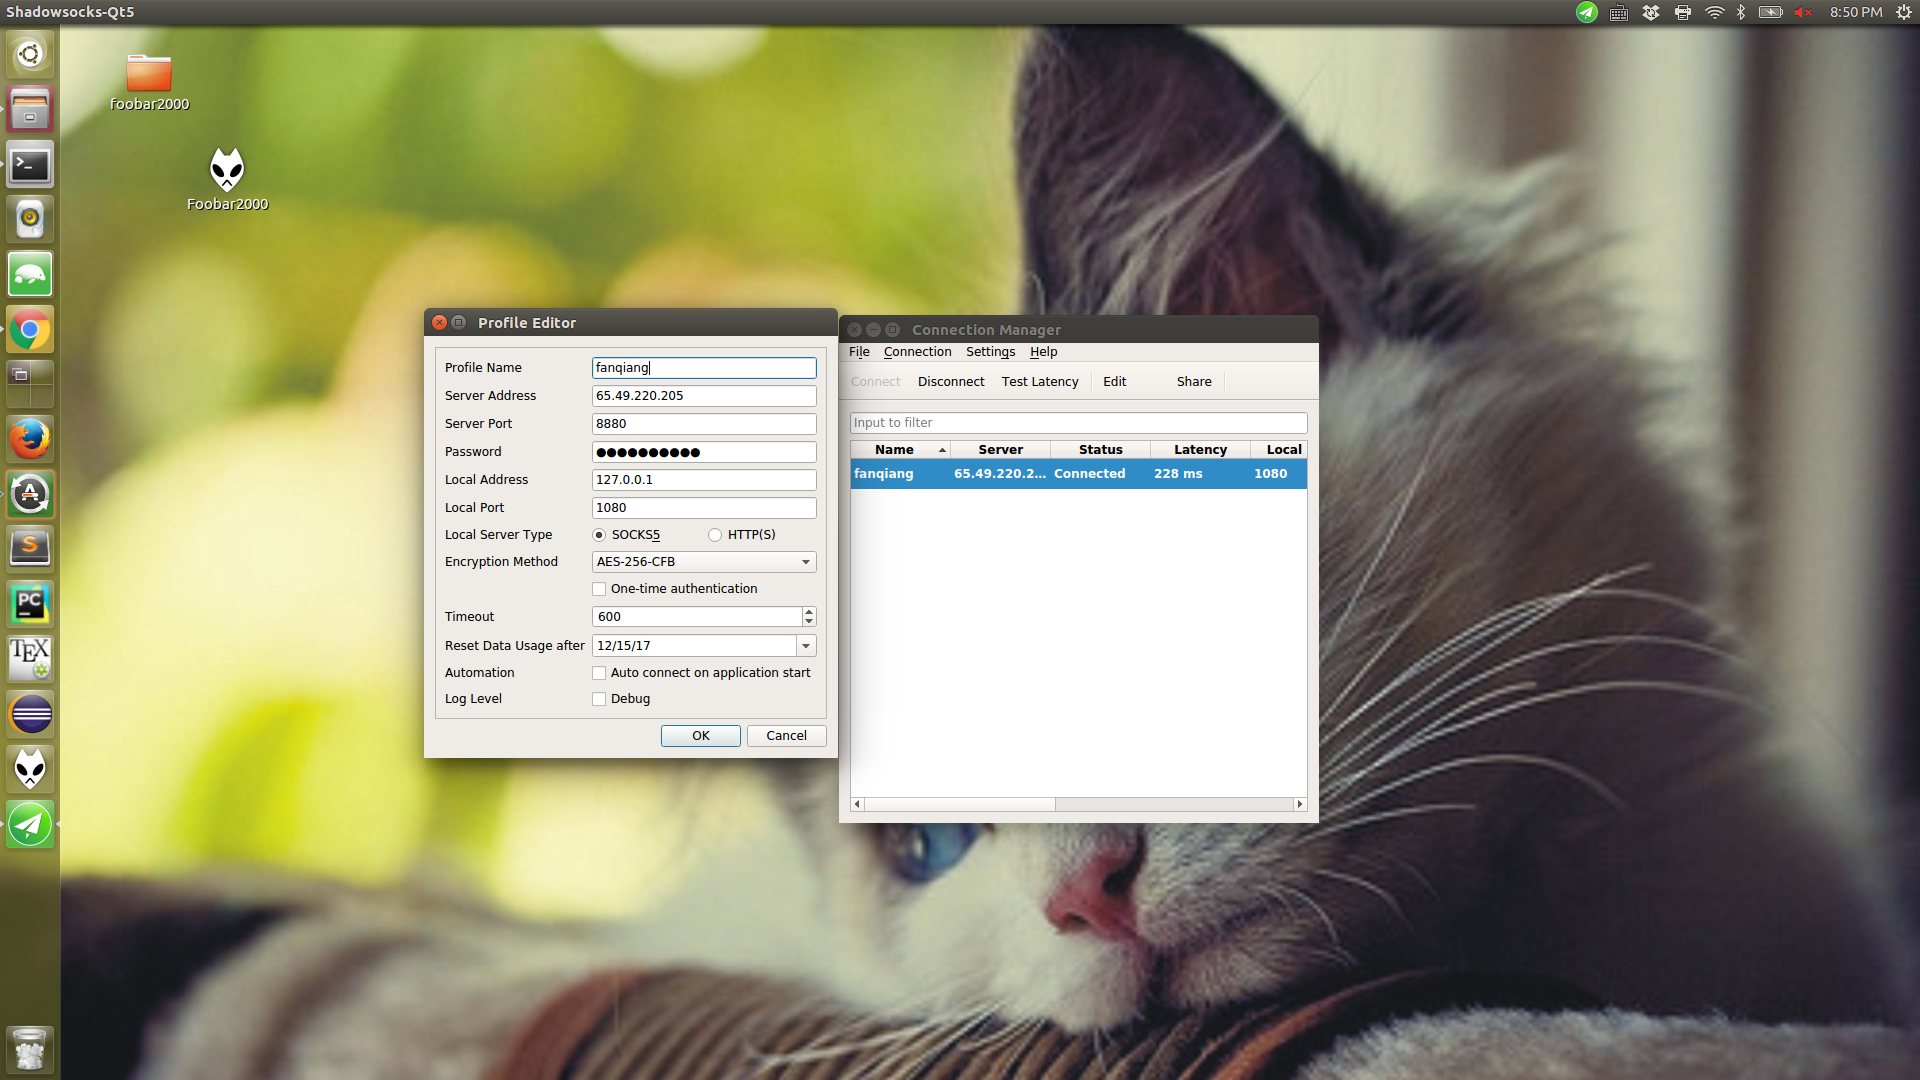
Task: Open Shadowsocks paper-plane dock icon
Action: point(30,824)
